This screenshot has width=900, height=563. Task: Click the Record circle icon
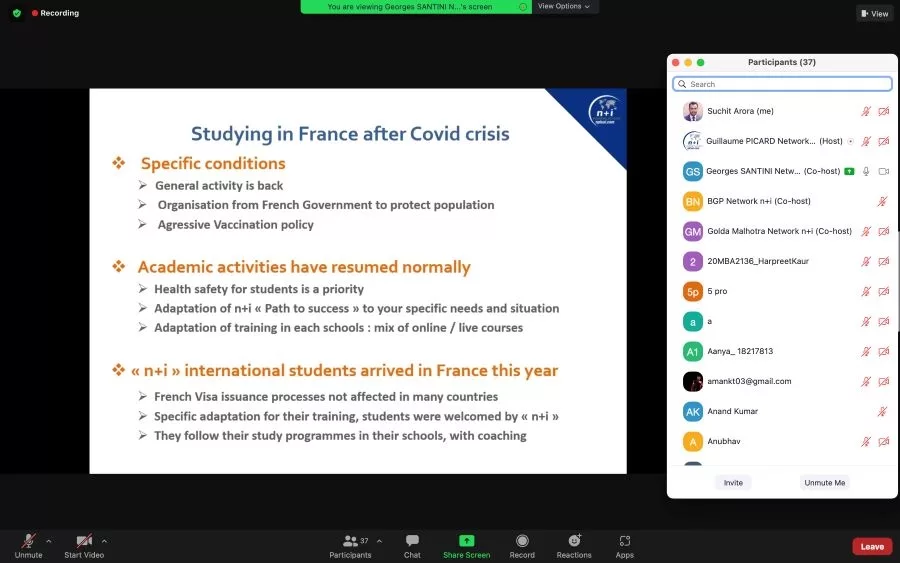(522, 541)
